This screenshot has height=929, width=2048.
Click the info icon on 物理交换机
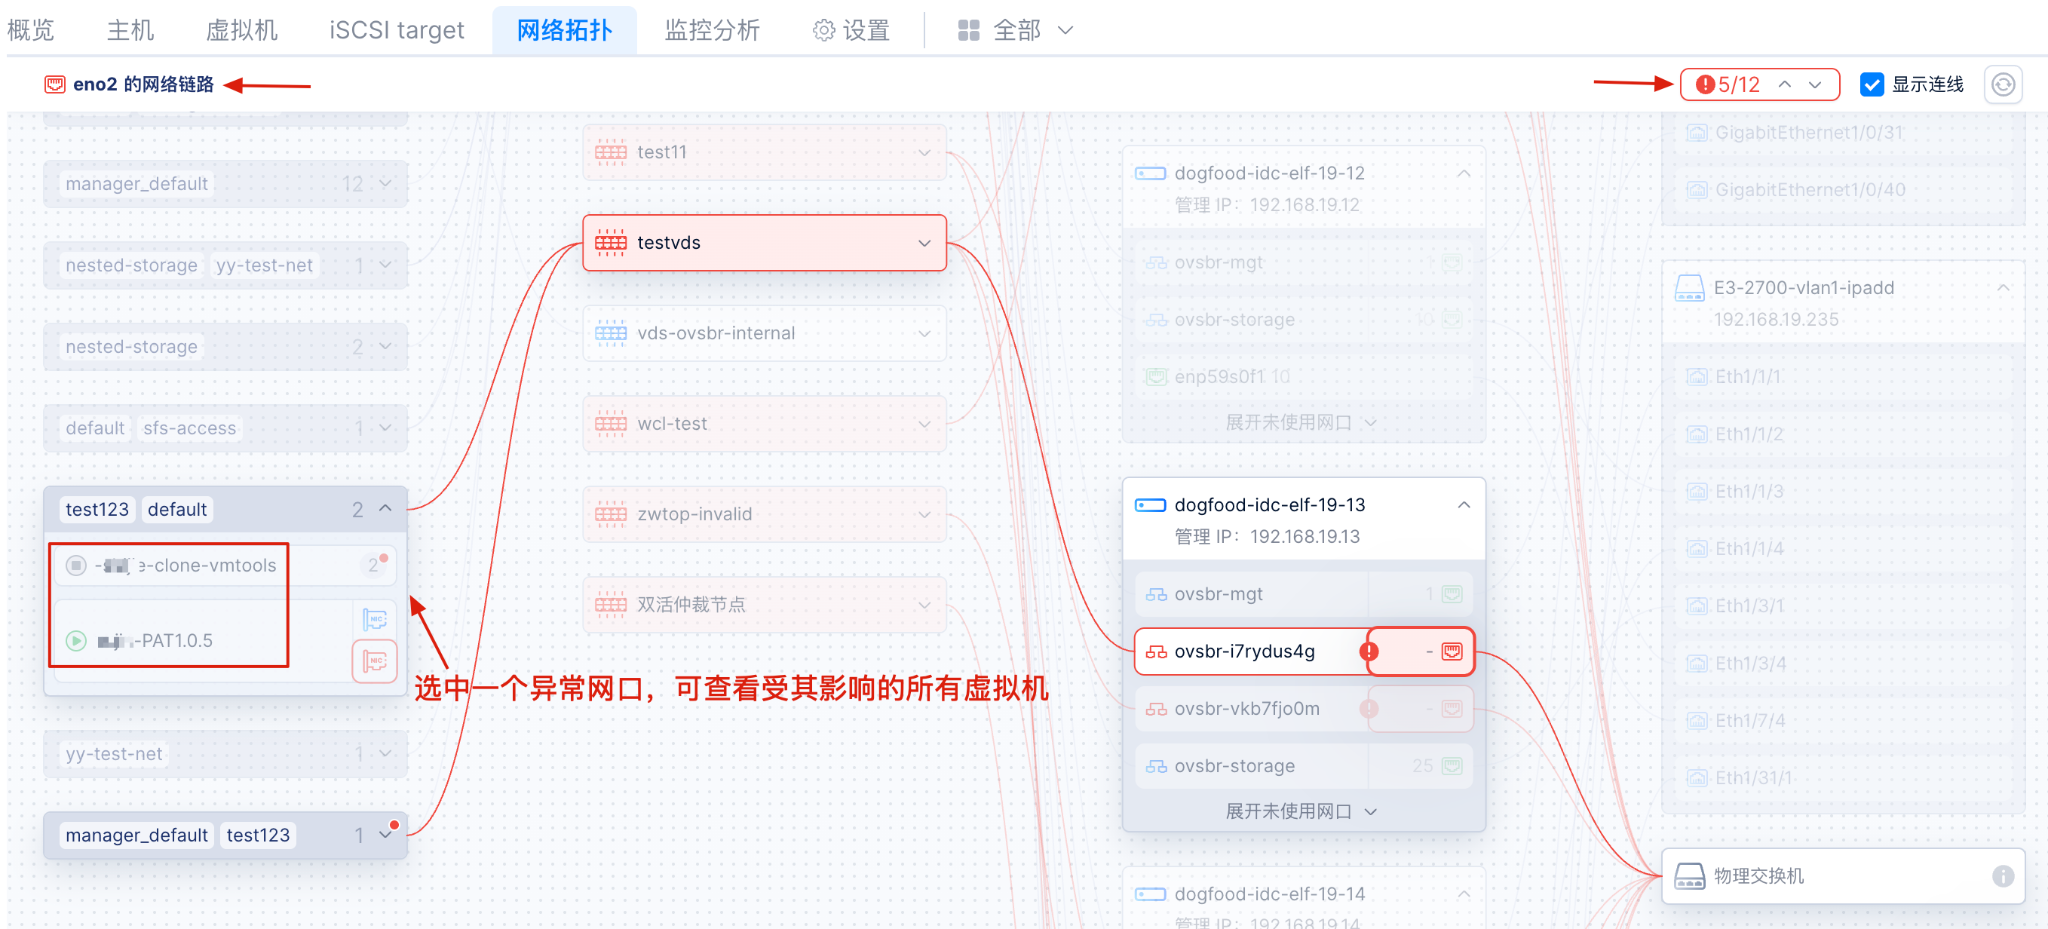(x=2002, y=876)
